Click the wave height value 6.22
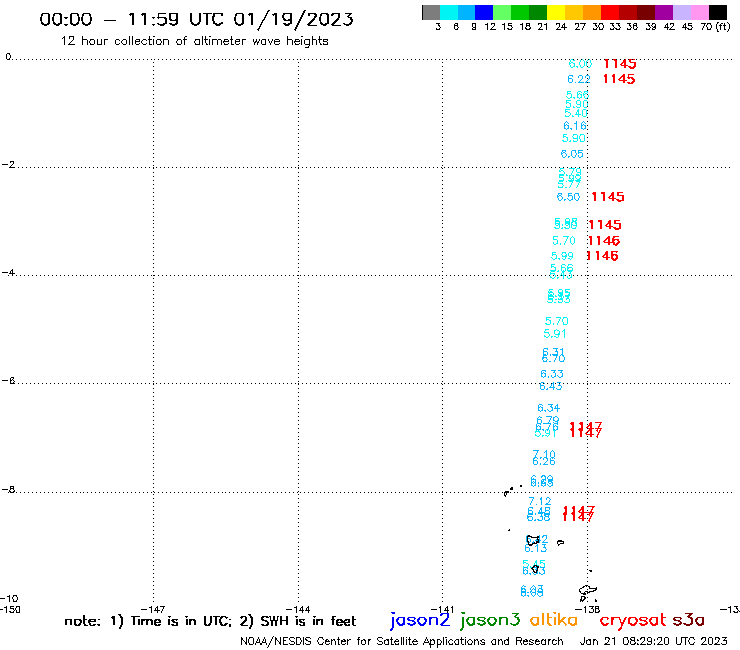The width and height of the screenshot is (740, 650). [x=579, y=79]
